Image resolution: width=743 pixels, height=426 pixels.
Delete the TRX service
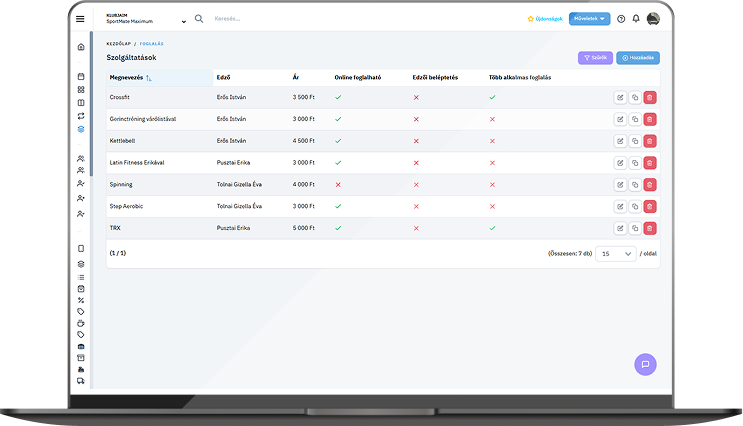coord(650,228)
